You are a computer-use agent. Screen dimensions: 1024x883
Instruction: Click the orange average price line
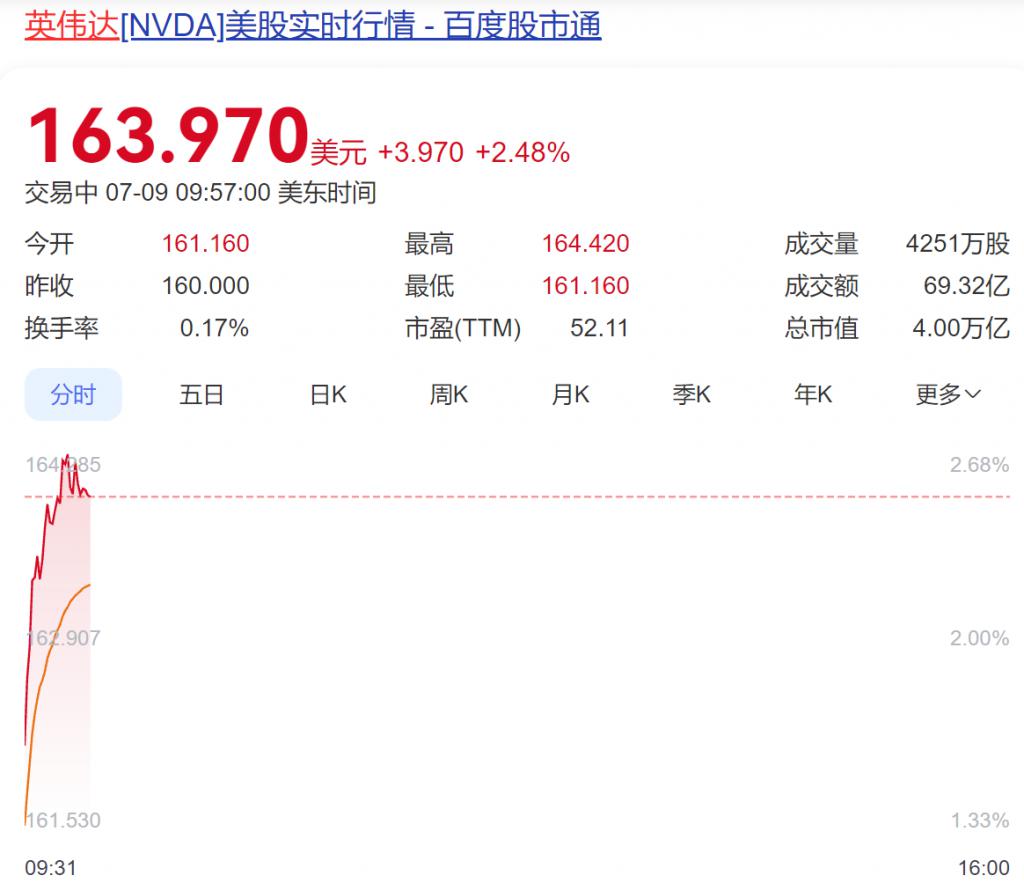pyautogui.click(x=57, y=628)
